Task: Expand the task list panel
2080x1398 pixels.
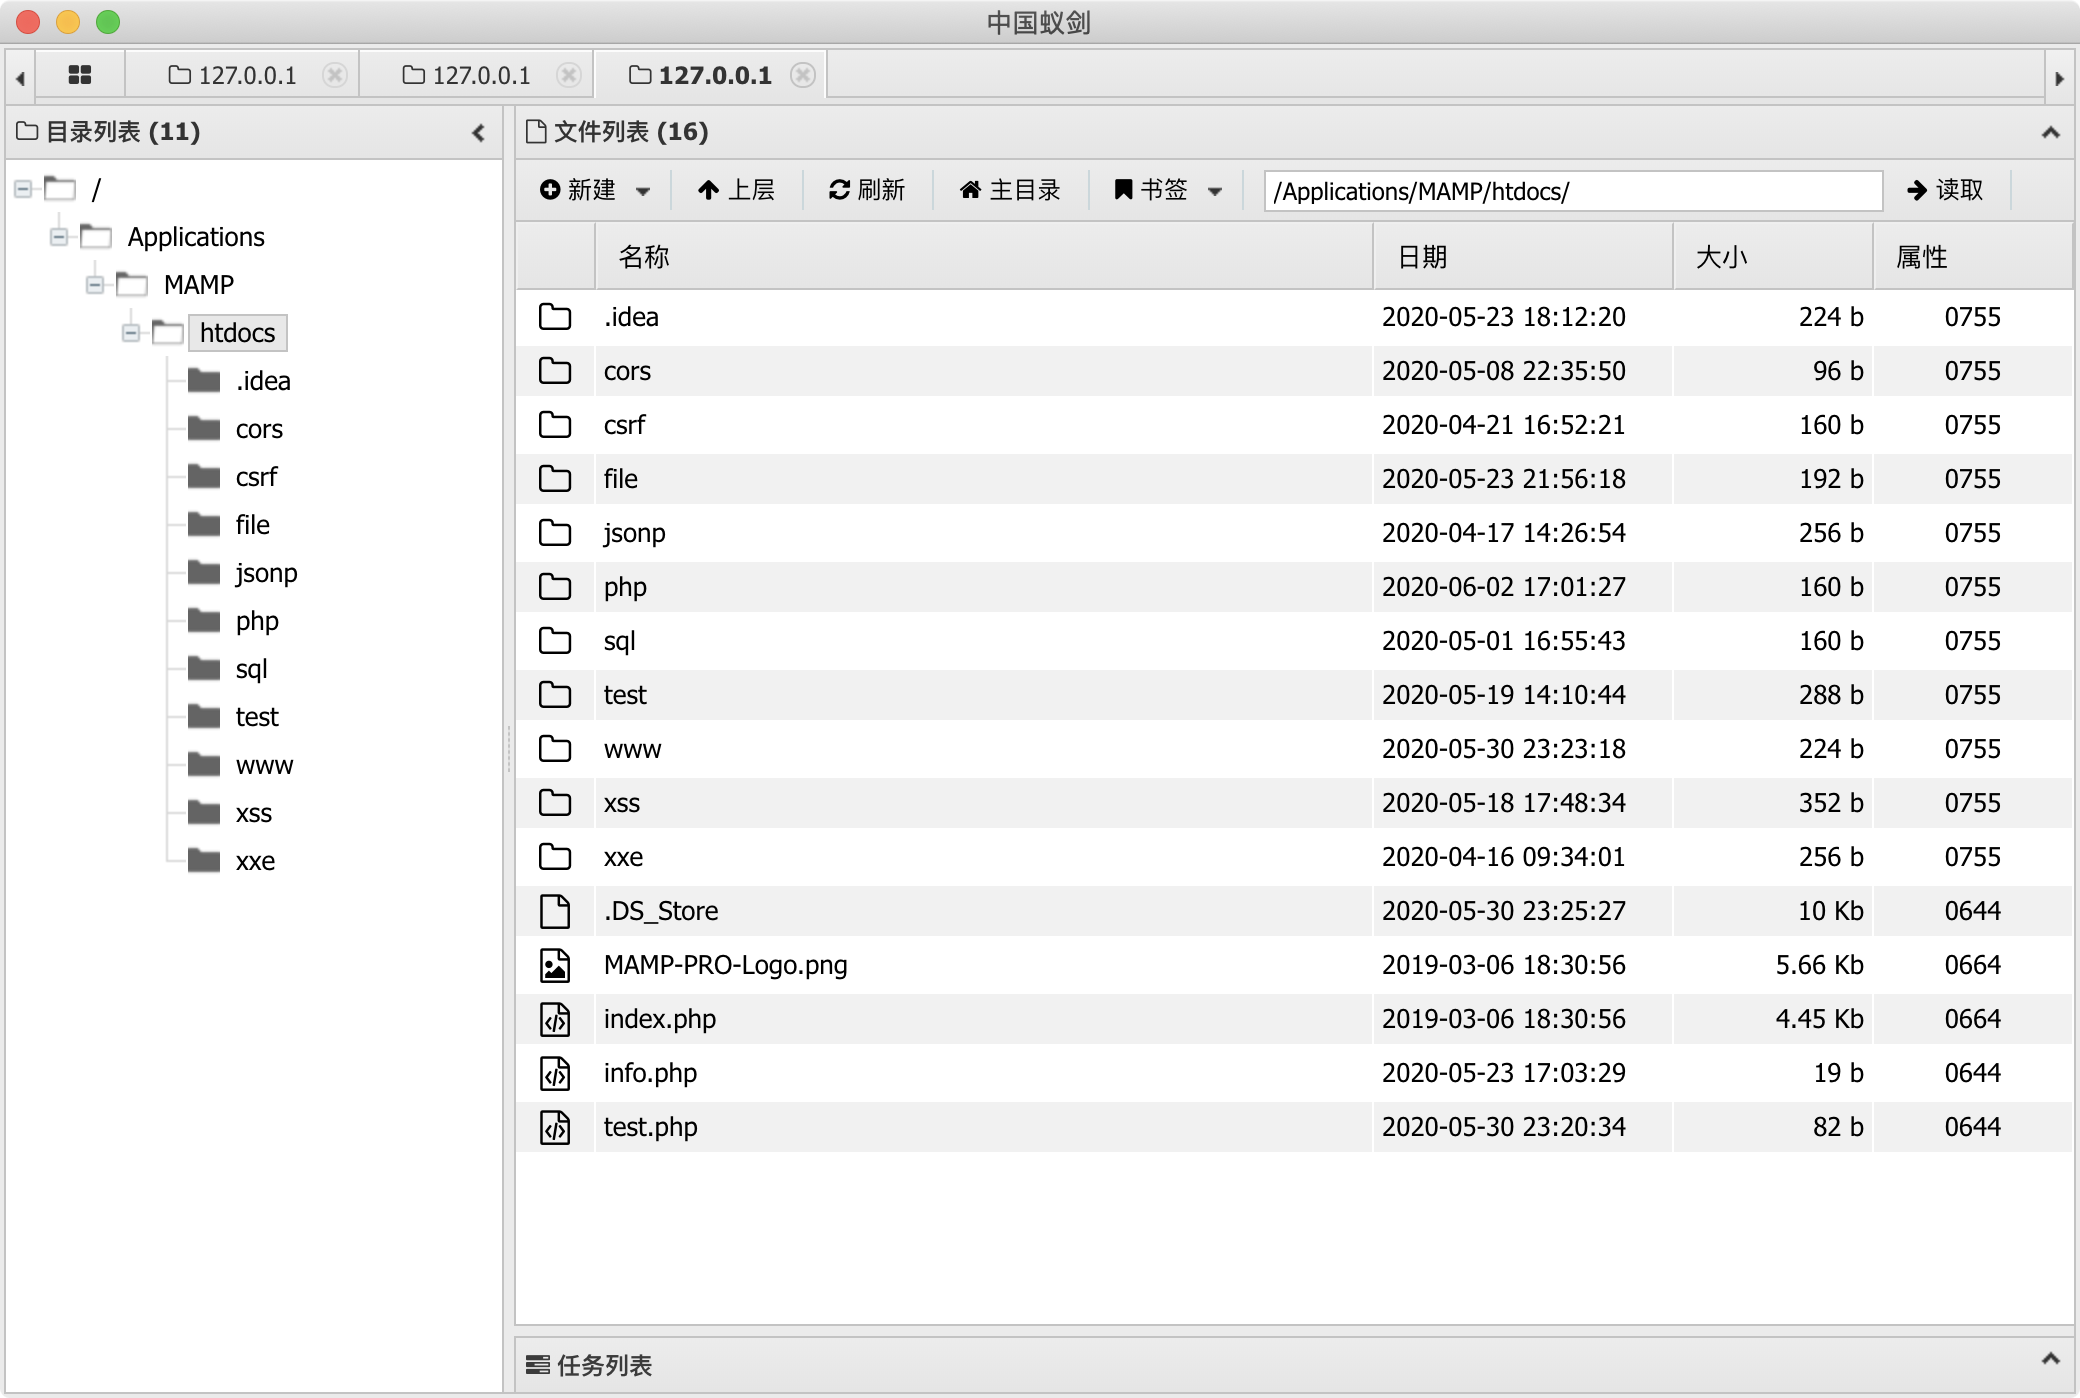Action: pyautogui.click(x=2051, y=1359)
